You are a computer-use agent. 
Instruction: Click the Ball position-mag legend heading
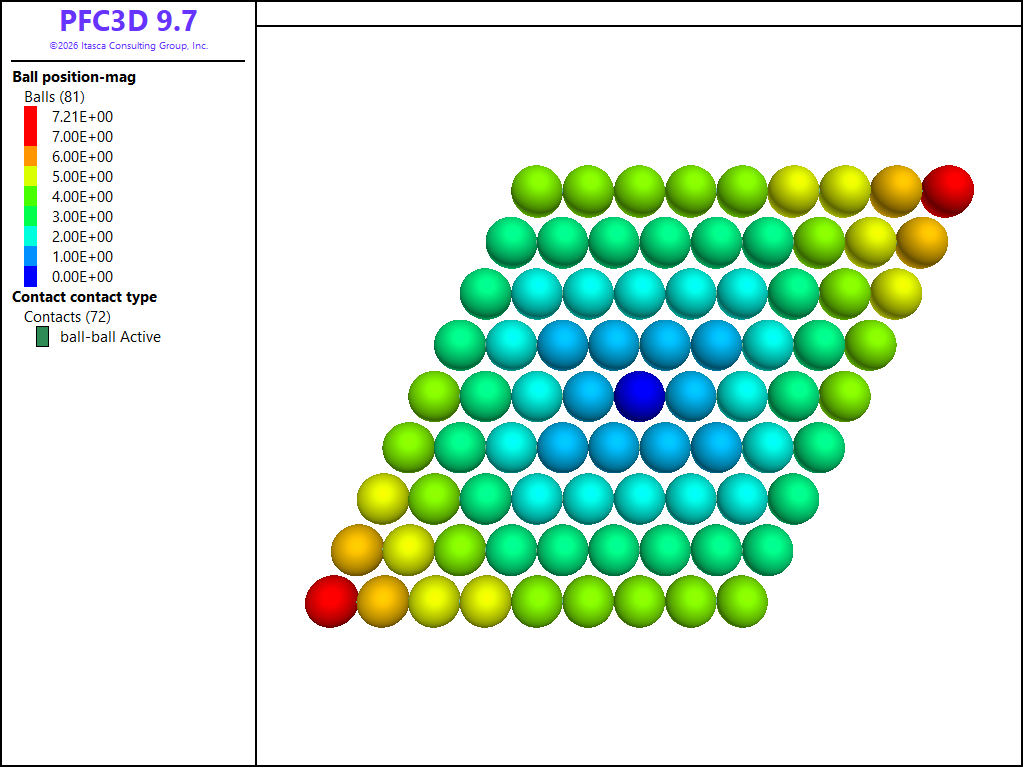74,77
